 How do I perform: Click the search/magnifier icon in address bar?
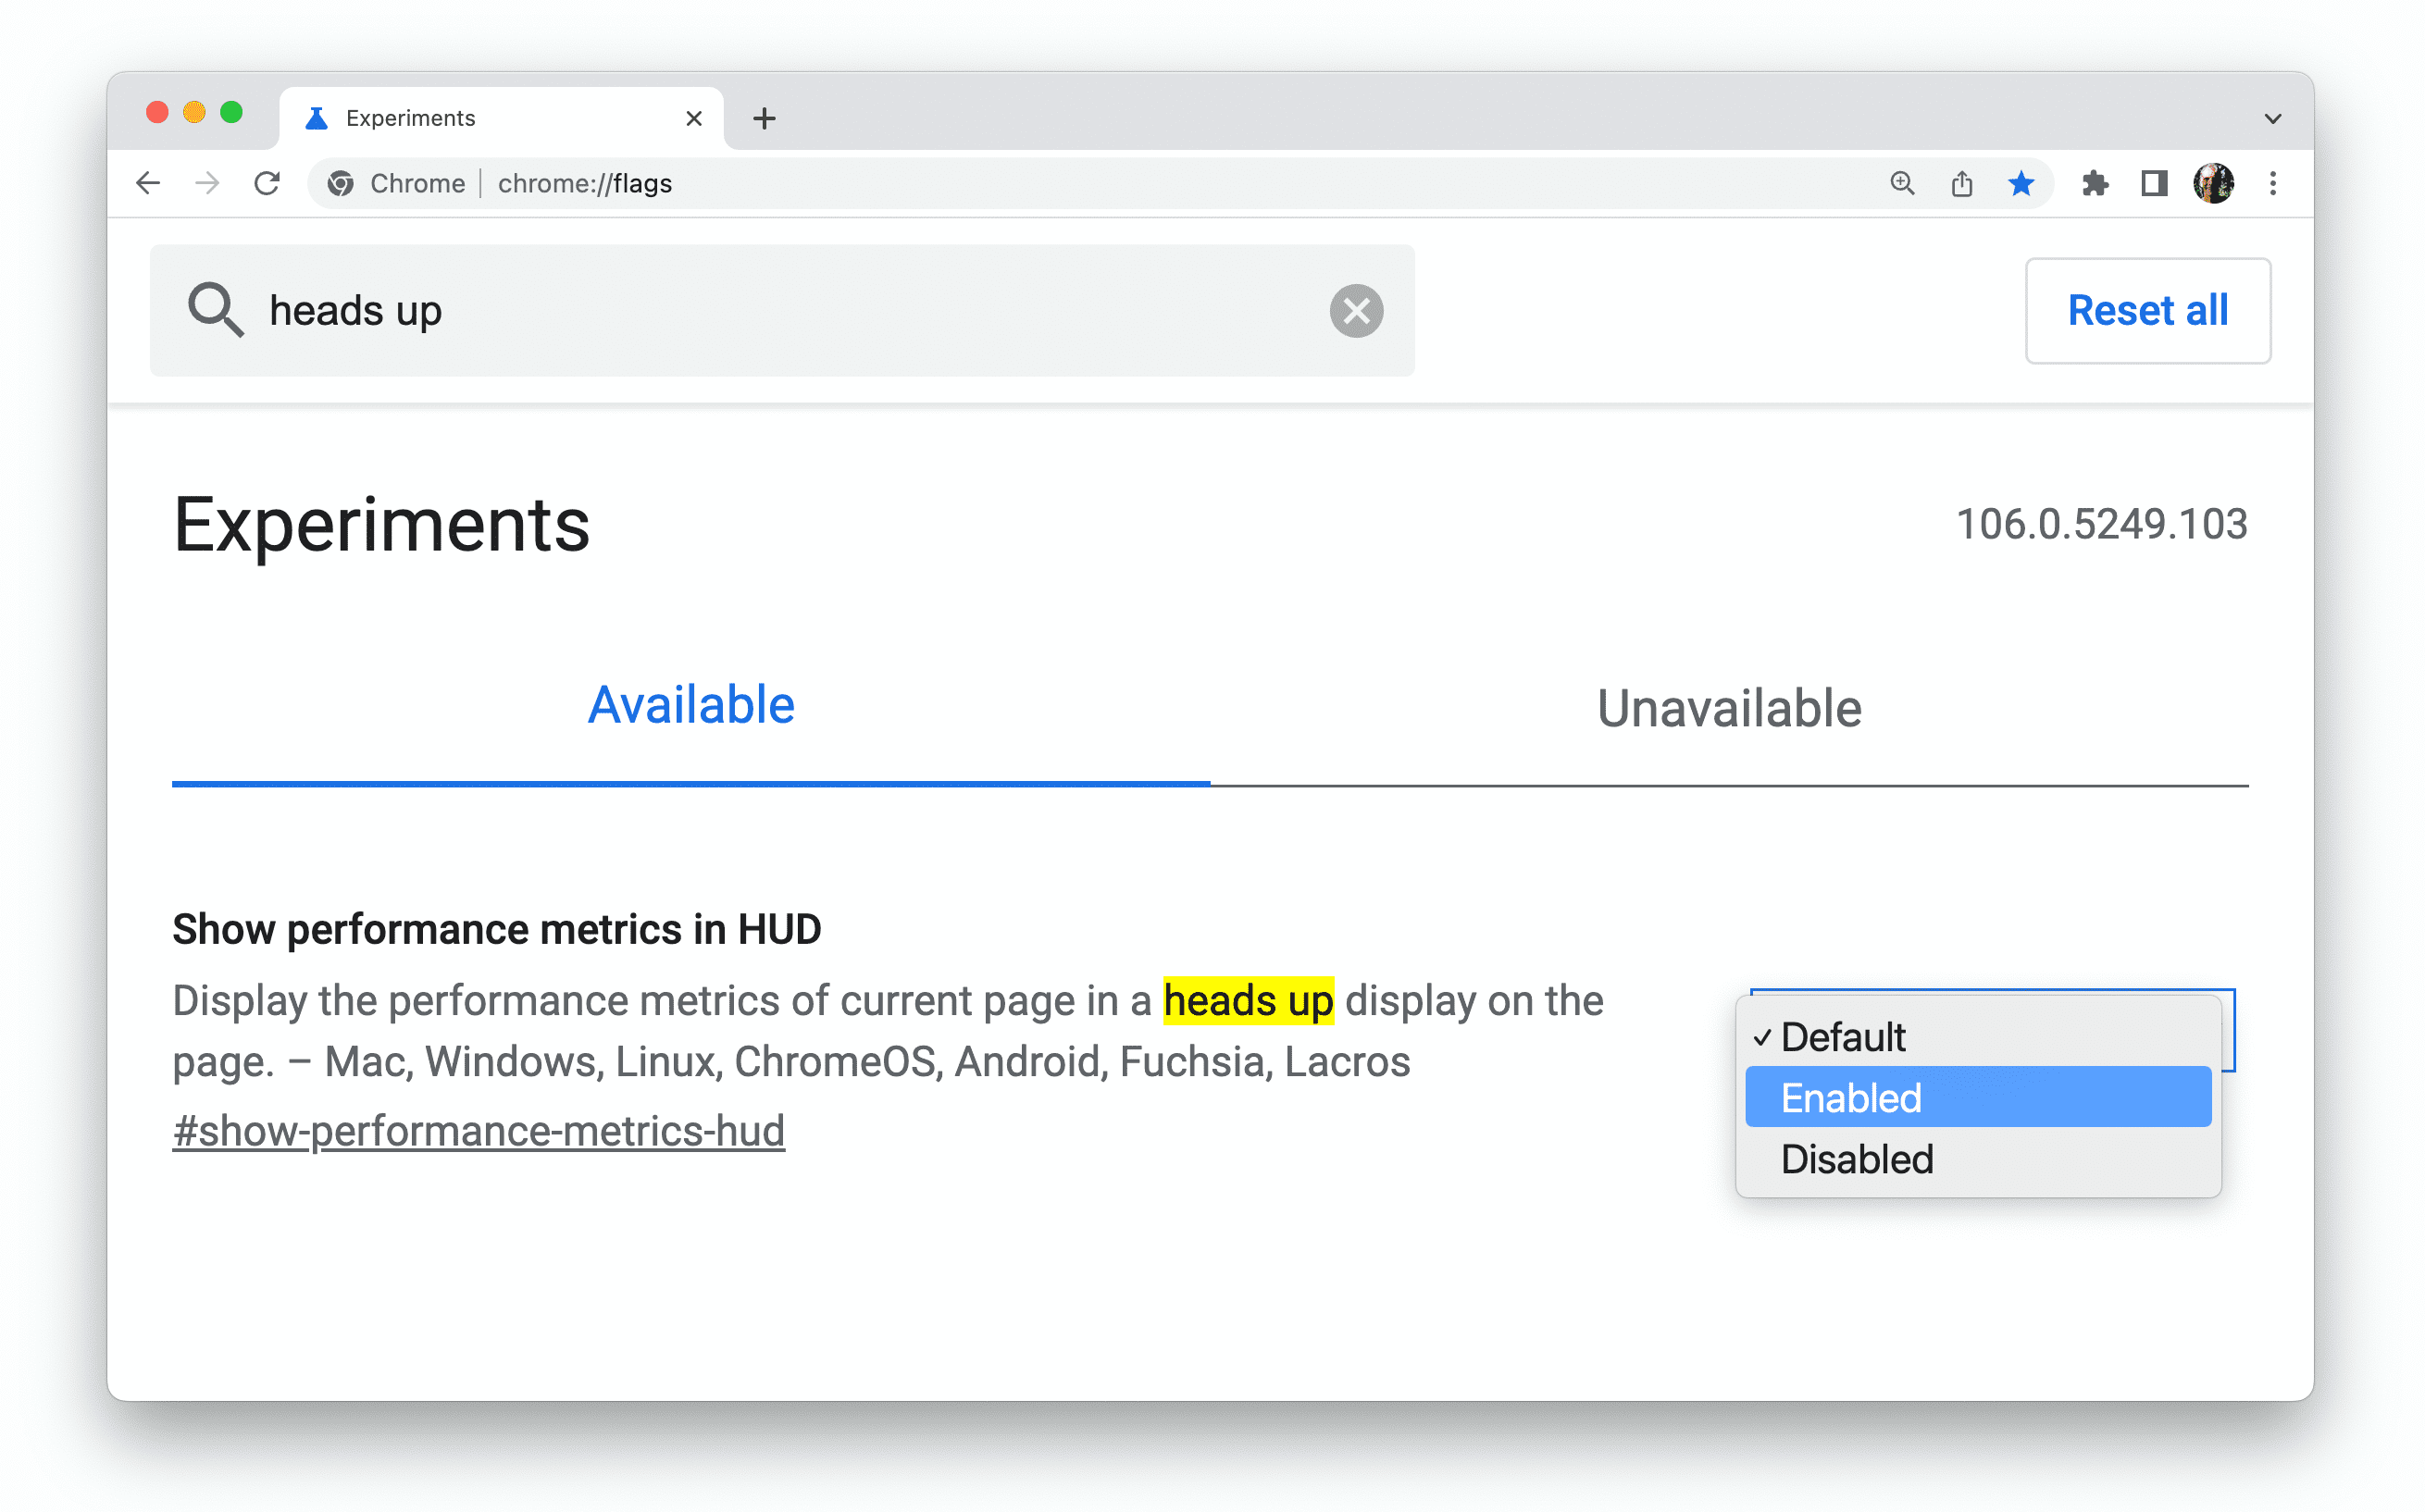pyautogui.click(x=1904, y=183)
